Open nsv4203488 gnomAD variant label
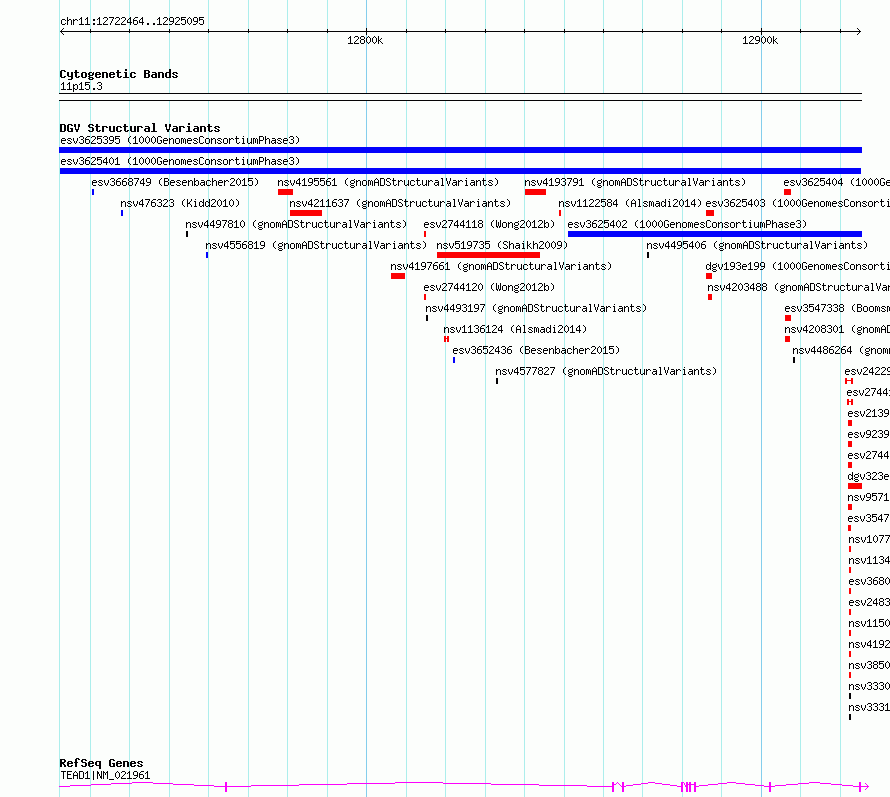 799,287
